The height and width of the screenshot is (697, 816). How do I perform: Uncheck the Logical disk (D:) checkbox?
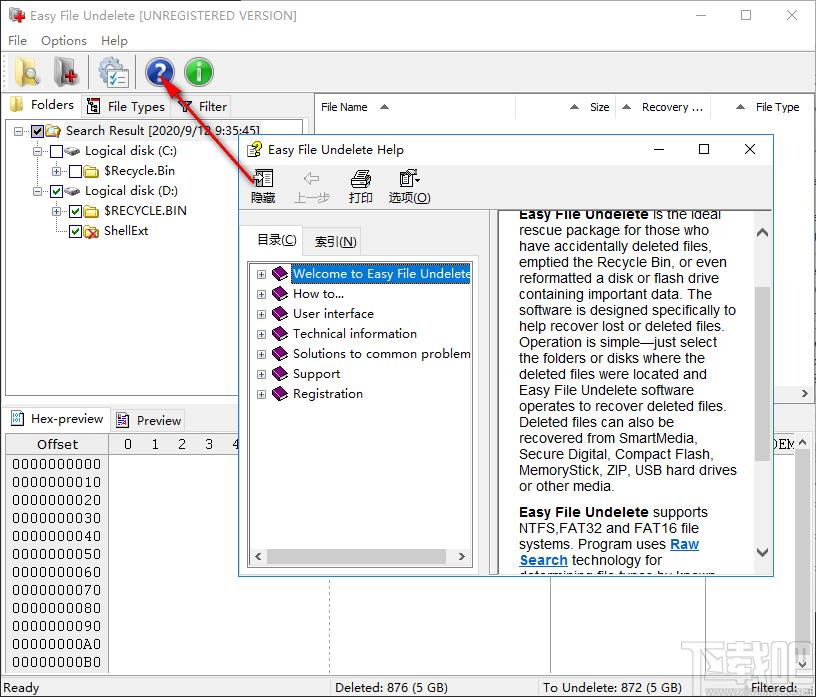(x=56, y=192)
